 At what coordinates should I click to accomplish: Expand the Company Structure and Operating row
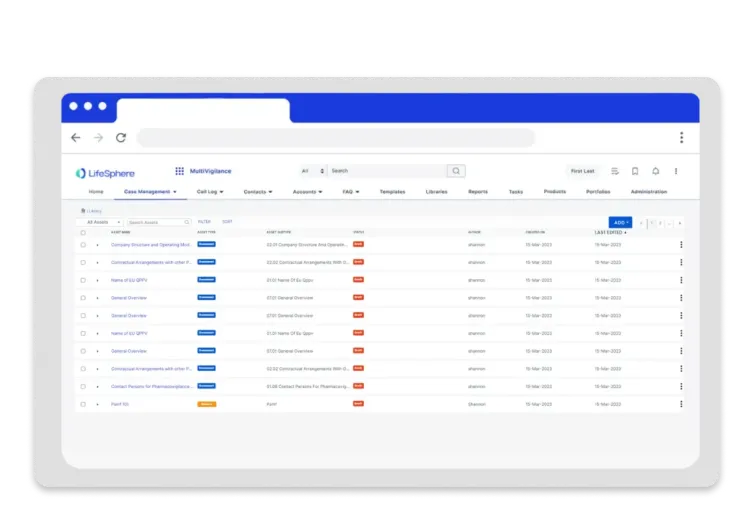98,245
